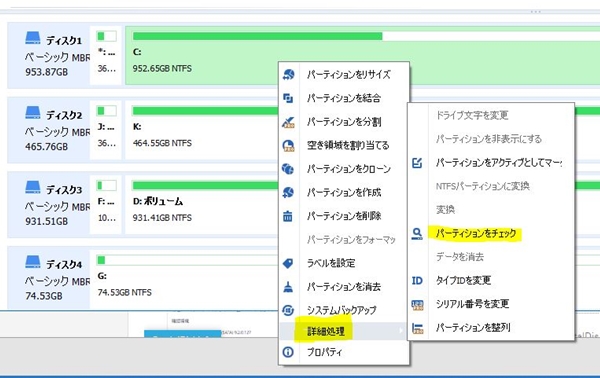Viewport: 600px width, 378px height.
Task: Click the ディスク3 header label
Action: click(x=64, y=189)
